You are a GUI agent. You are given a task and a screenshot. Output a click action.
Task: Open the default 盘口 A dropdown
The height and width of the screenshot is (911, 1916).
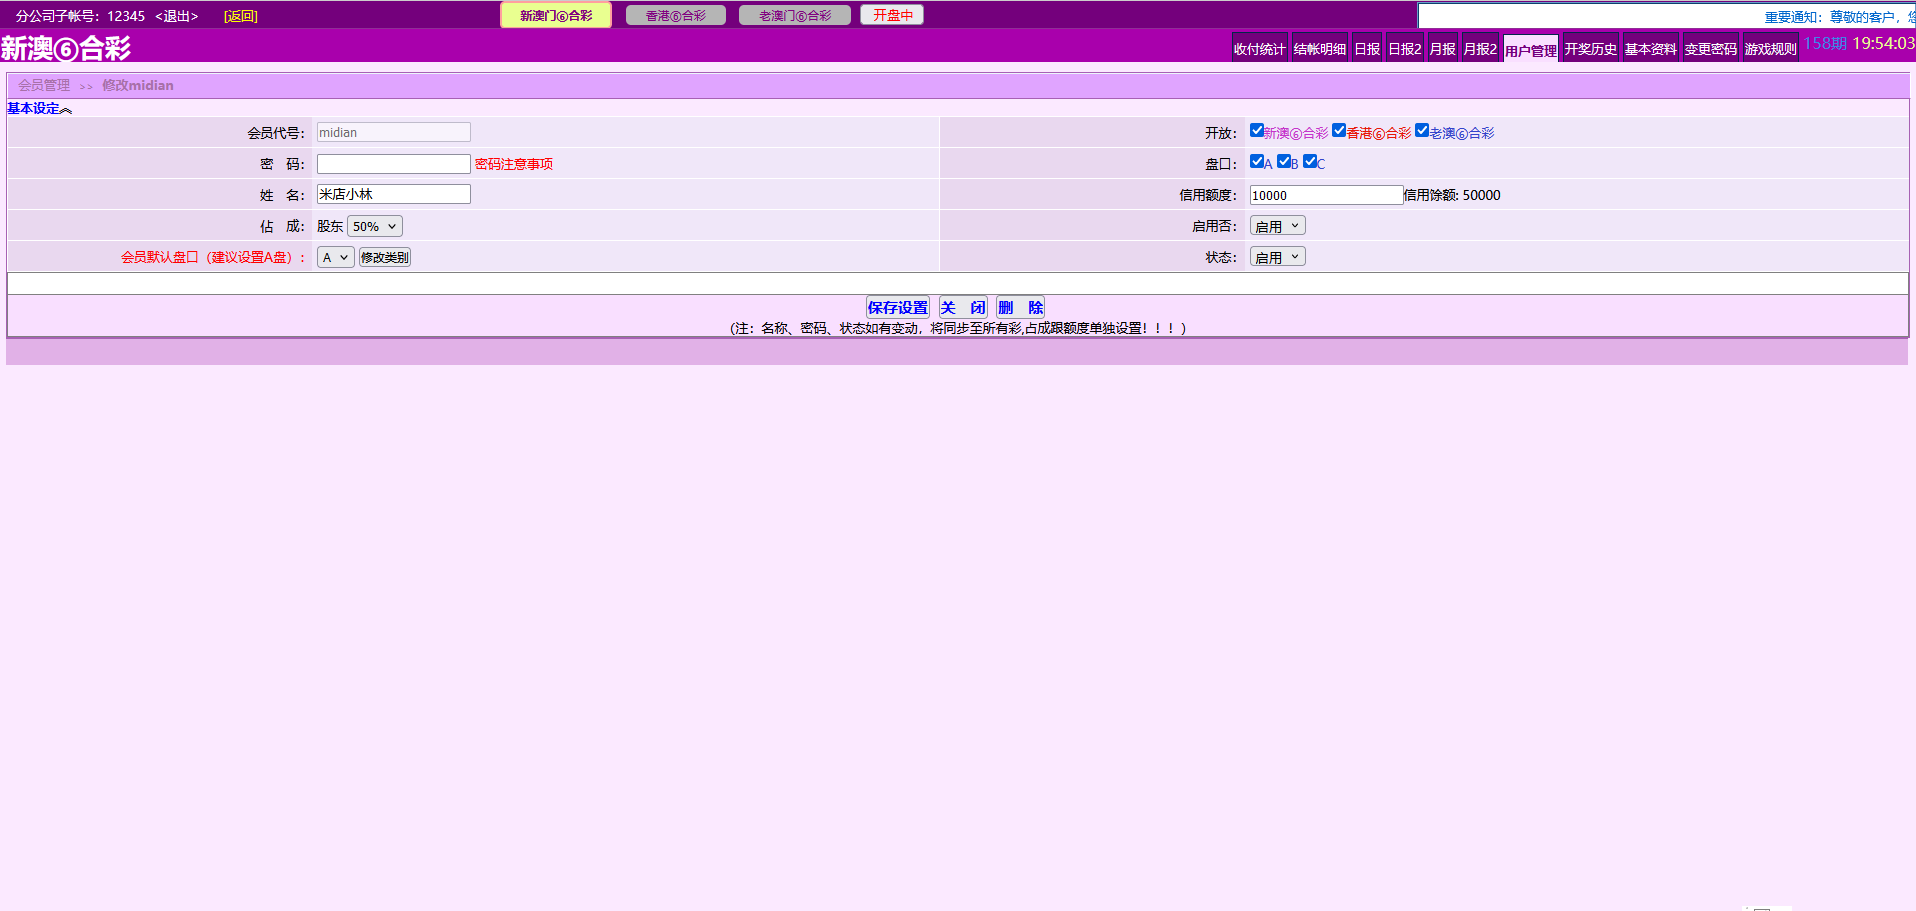tap(336, 258)
